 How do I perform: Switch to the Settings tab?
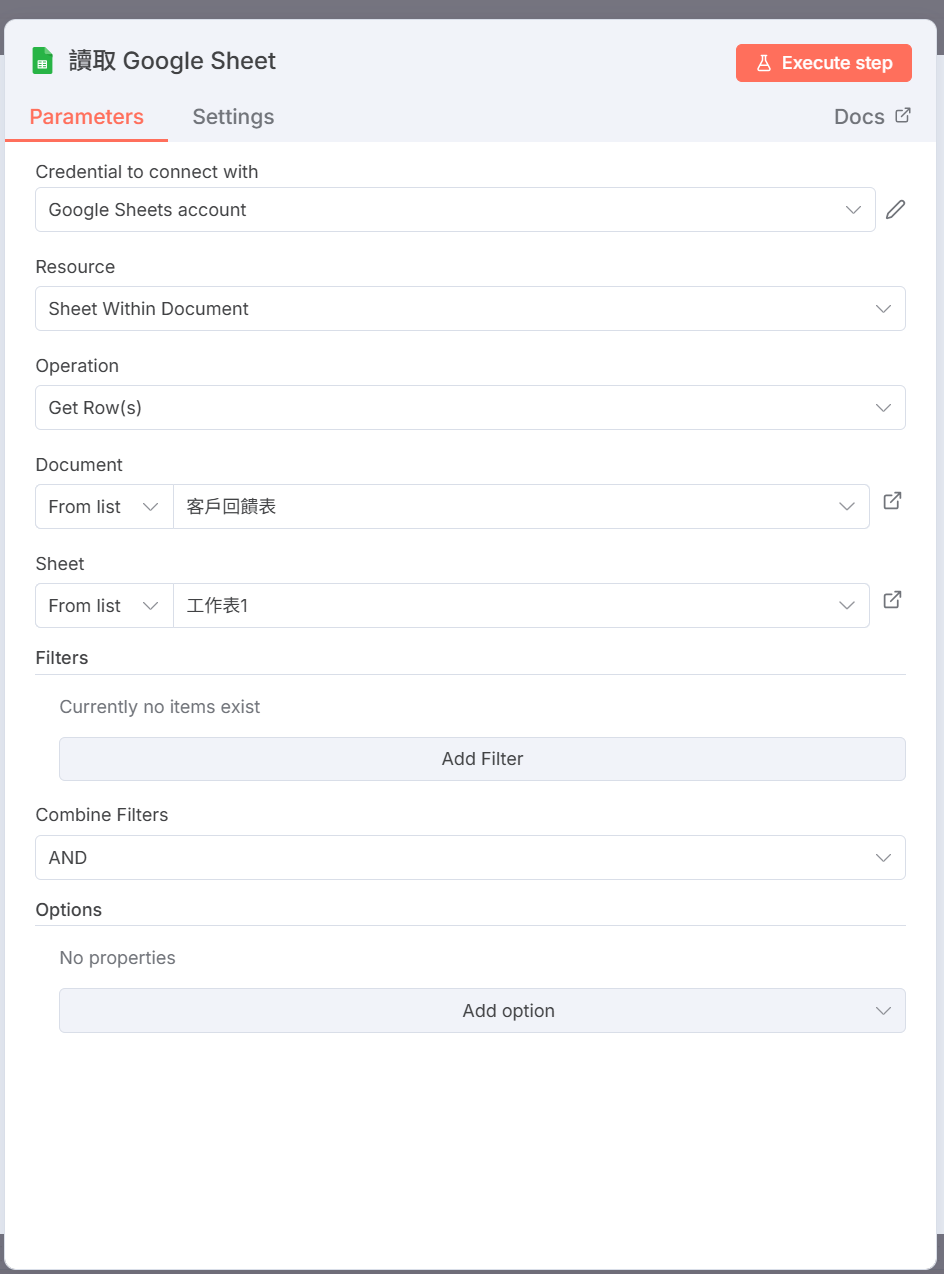(x=233, y=117)
